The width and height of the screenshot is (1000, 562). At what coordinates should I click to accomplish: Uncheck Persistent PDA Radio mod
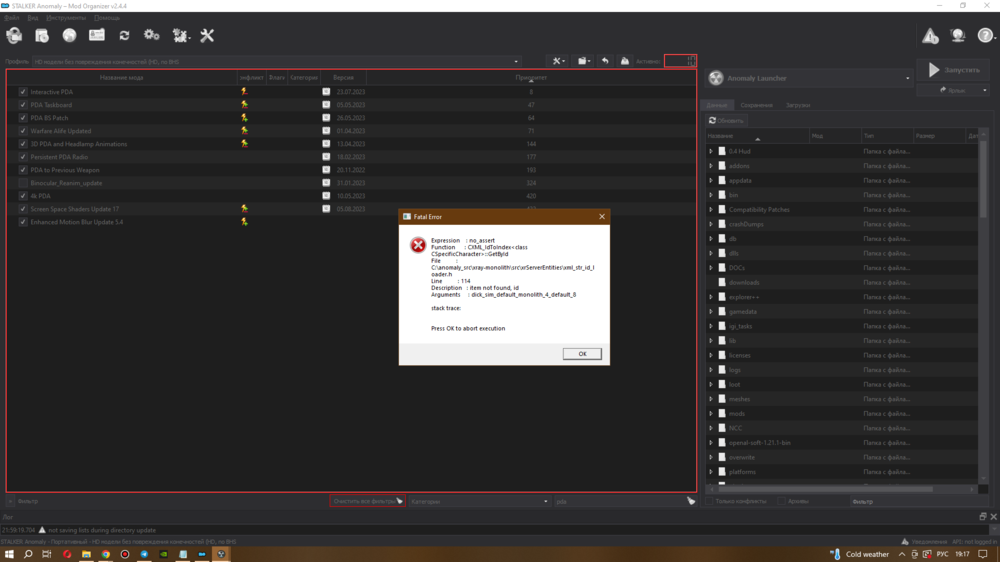point(23,157)
